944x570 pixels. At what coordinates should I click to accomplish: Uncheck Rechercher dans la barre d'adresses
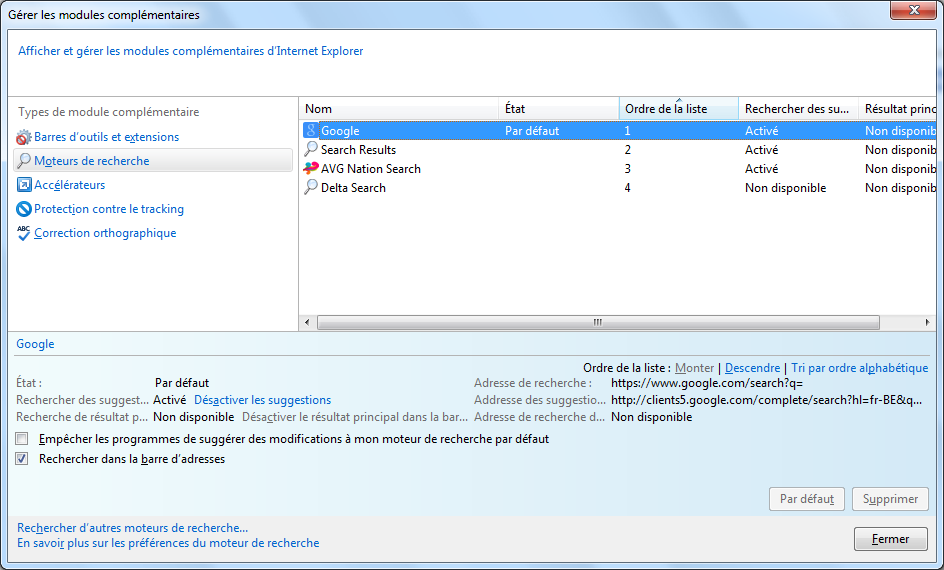point(22,459)
